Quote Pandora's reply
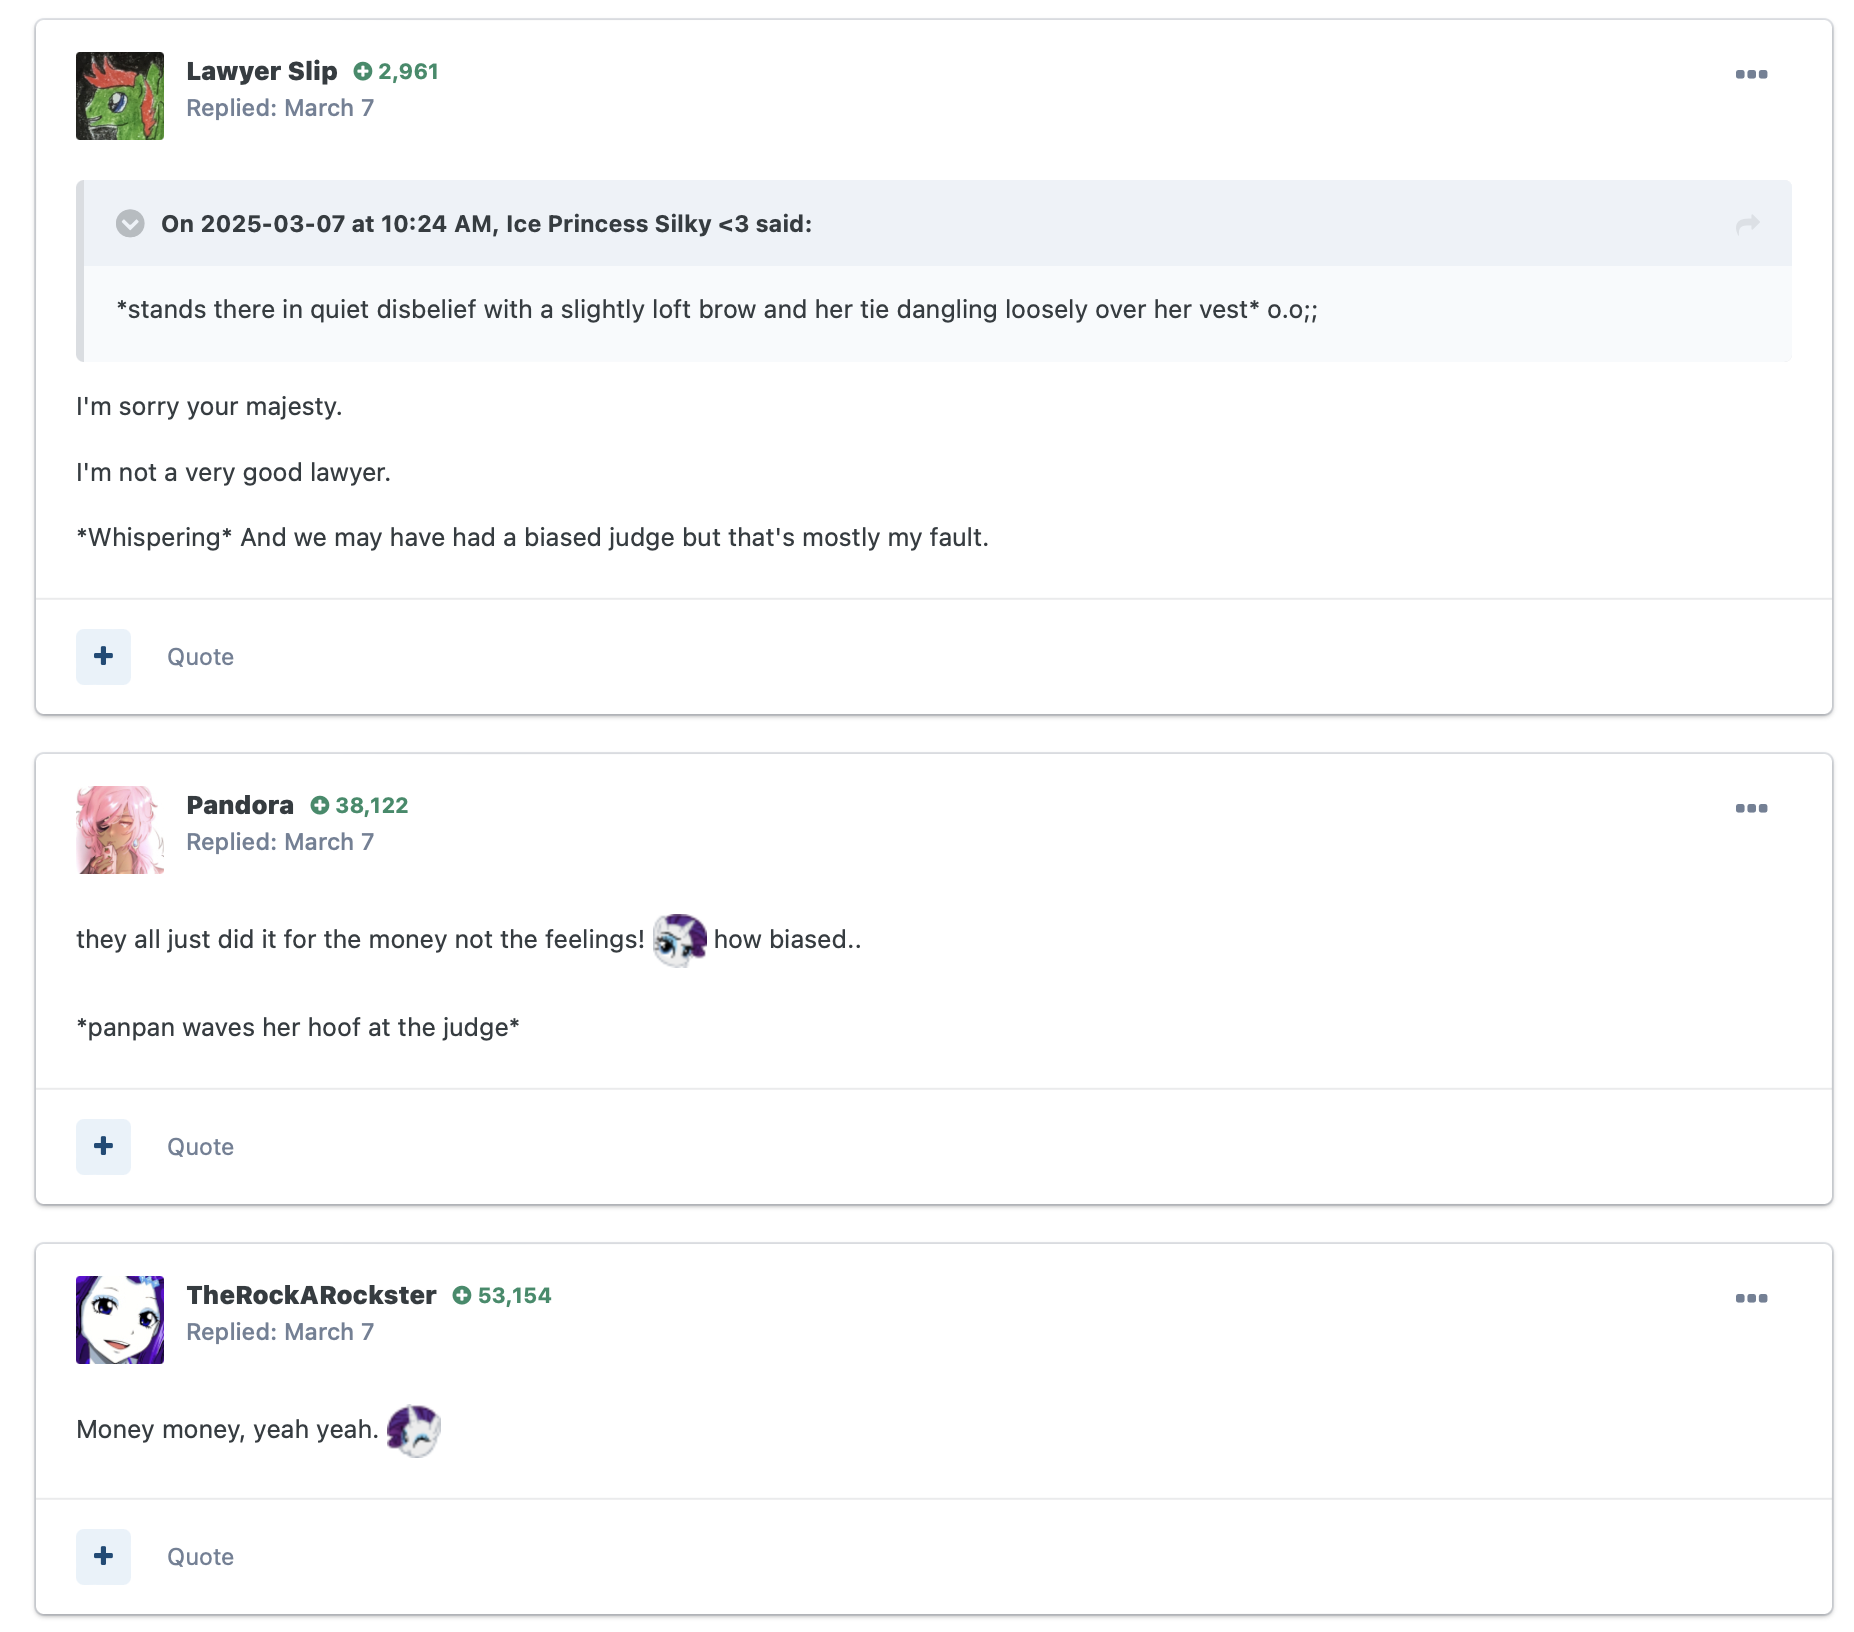Viewport: 1854px width, 1632px height. point(200,1147)
